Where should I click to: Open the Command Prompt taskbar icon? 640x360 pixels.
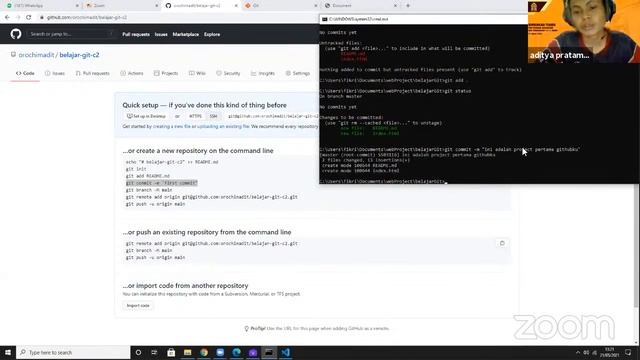(269, 352)
